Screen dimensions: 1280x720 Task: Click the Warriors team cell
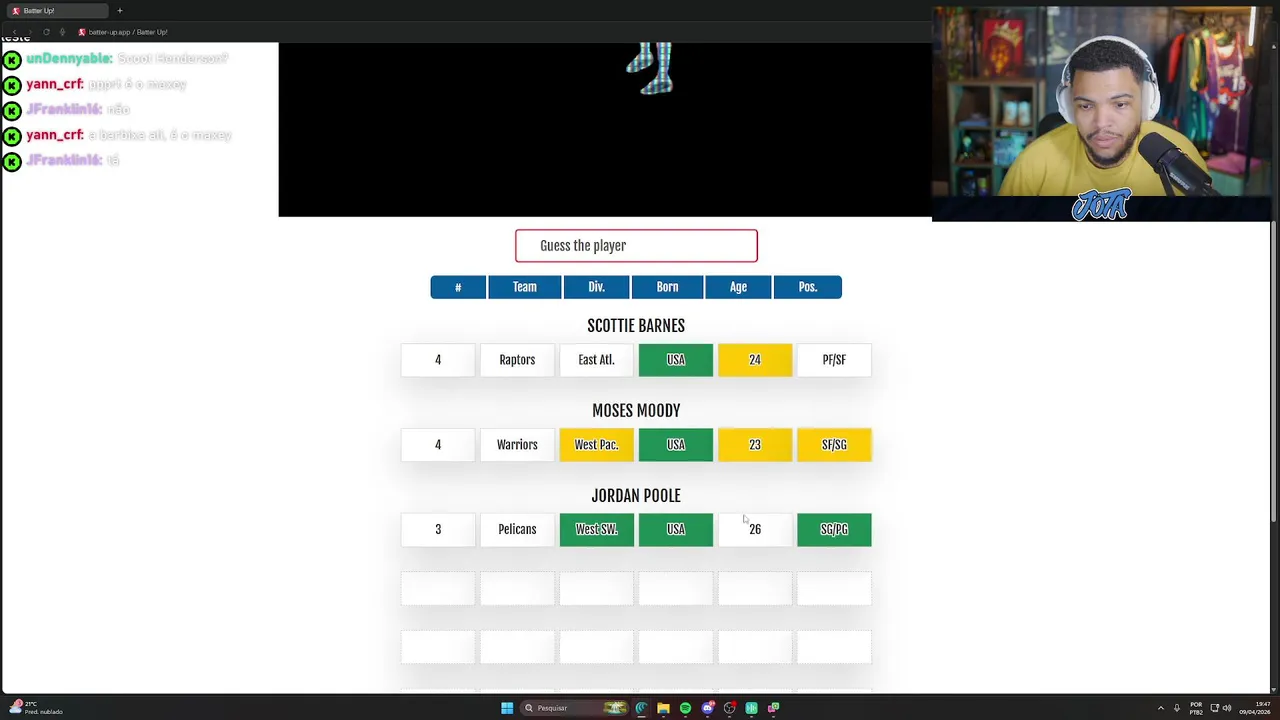(x=517, y=445)
